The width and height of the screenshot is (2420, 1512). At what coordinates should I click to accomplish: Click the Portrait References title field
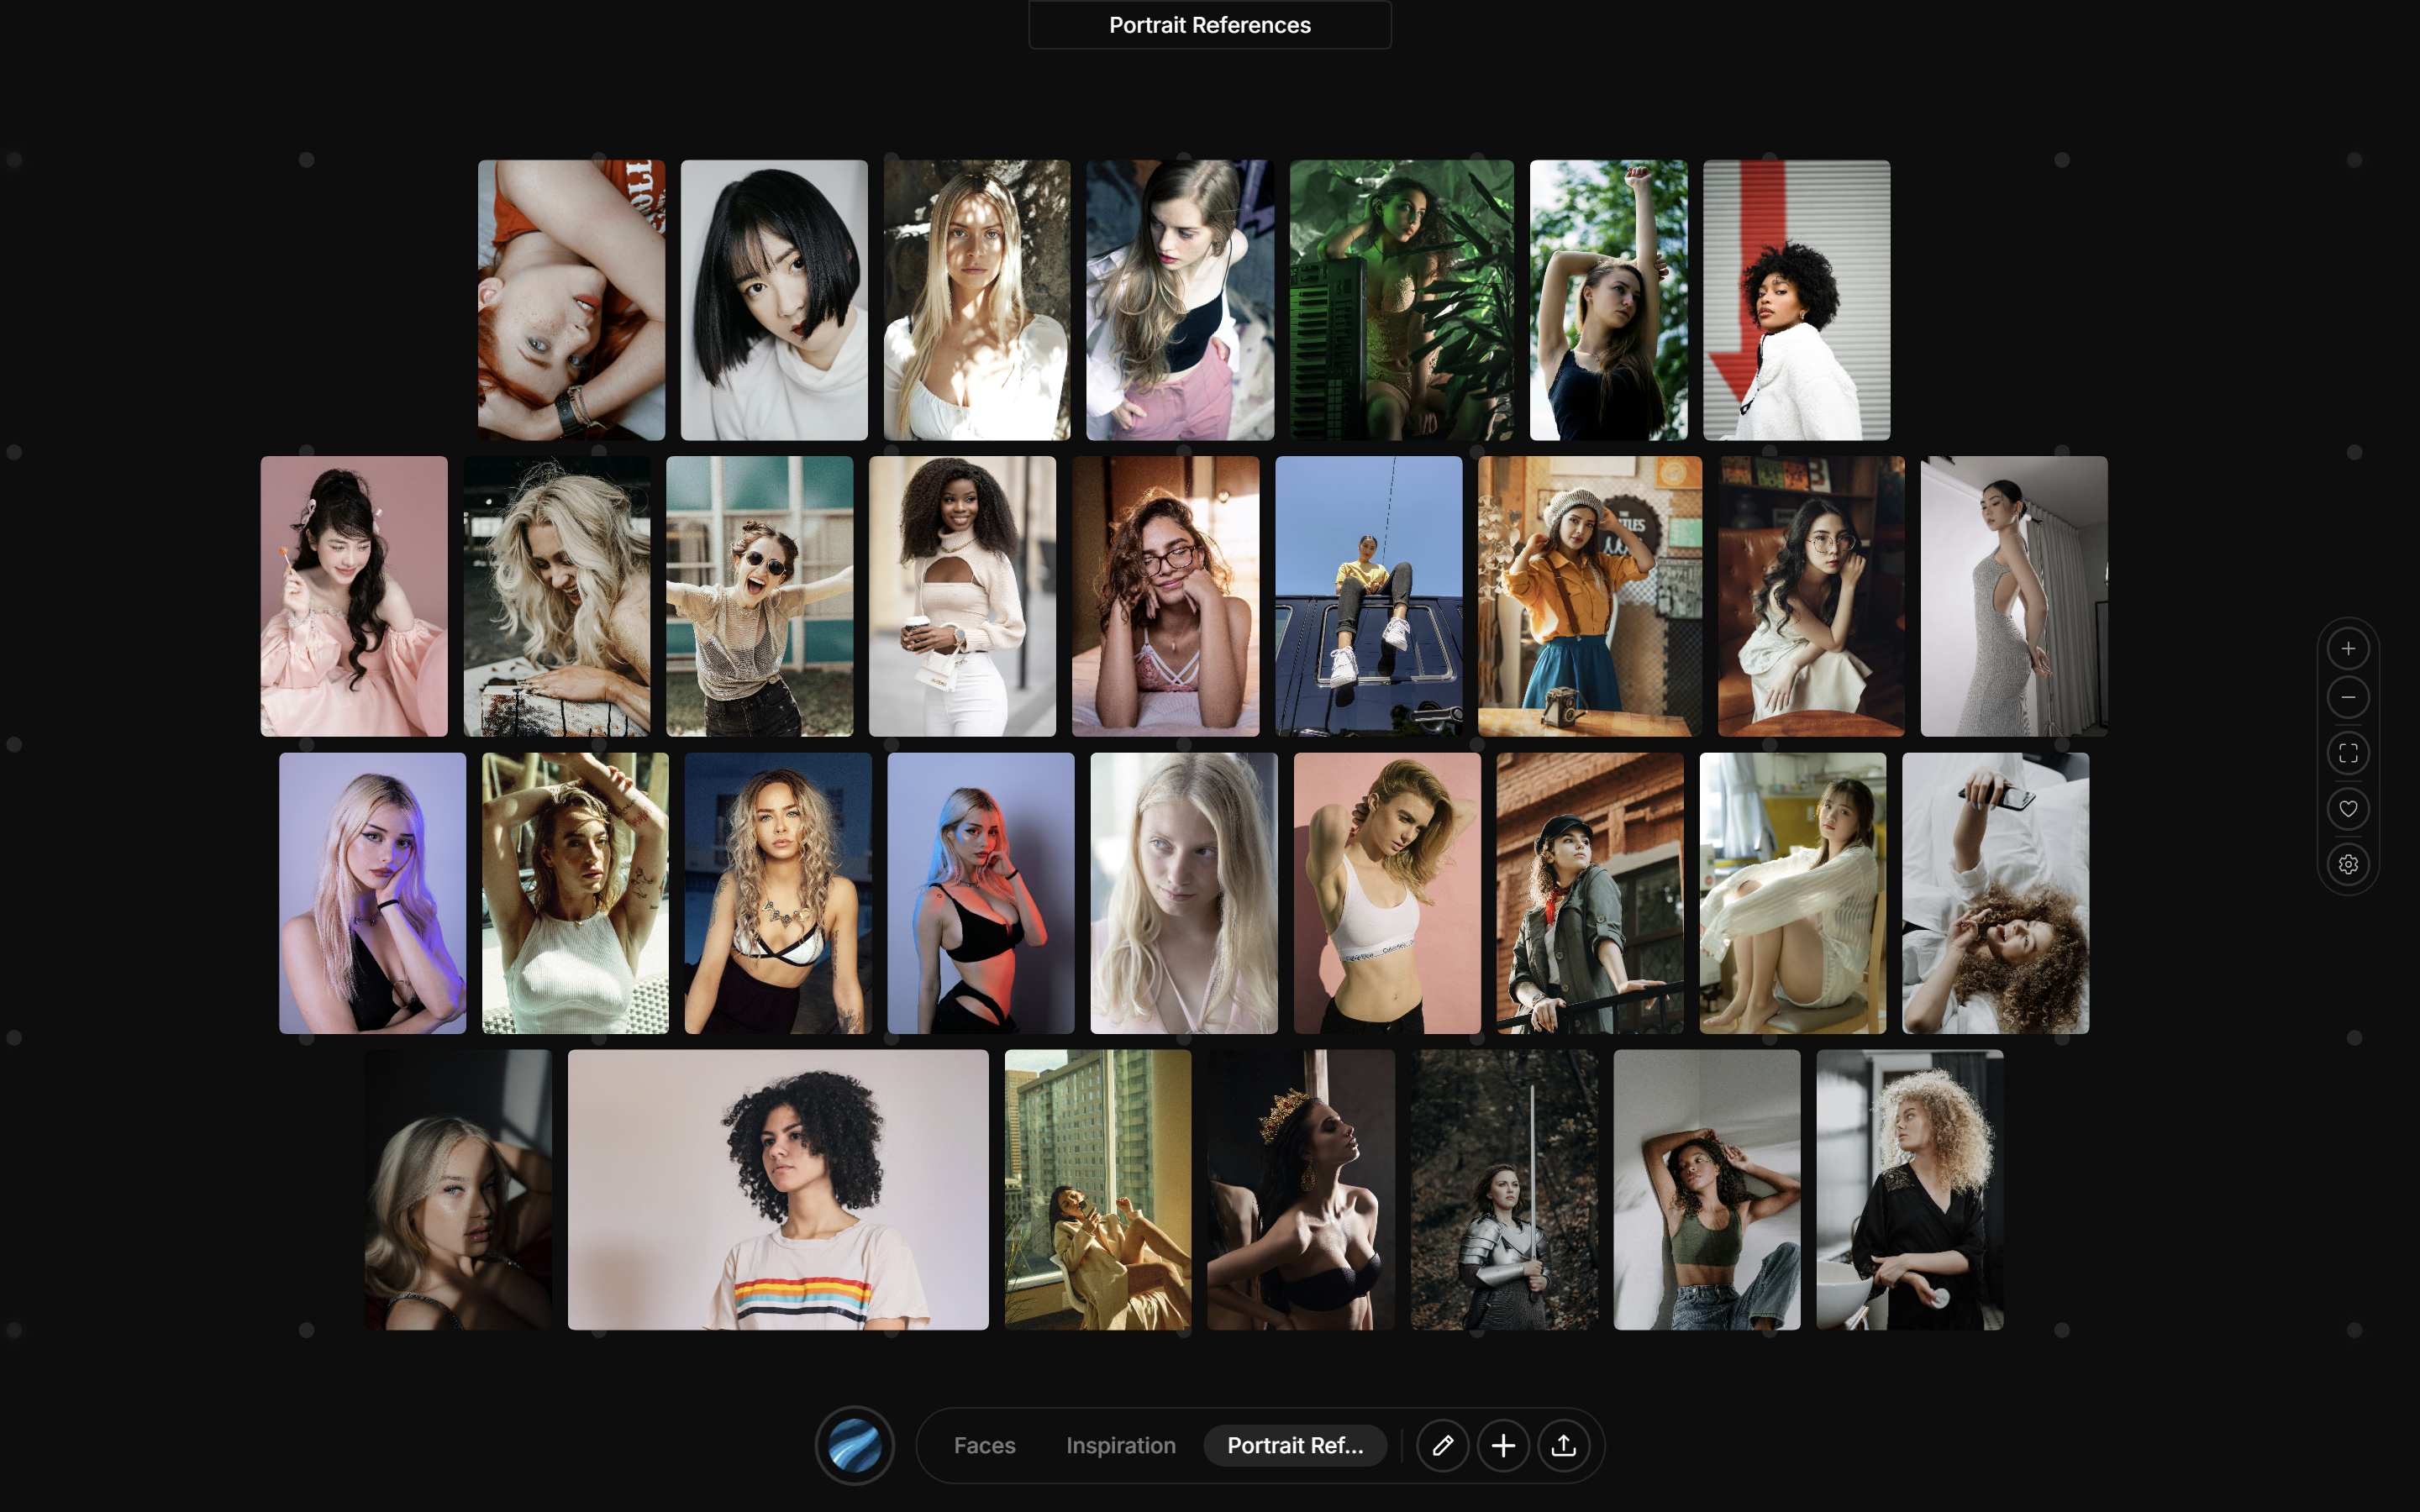click(1209, 24)
